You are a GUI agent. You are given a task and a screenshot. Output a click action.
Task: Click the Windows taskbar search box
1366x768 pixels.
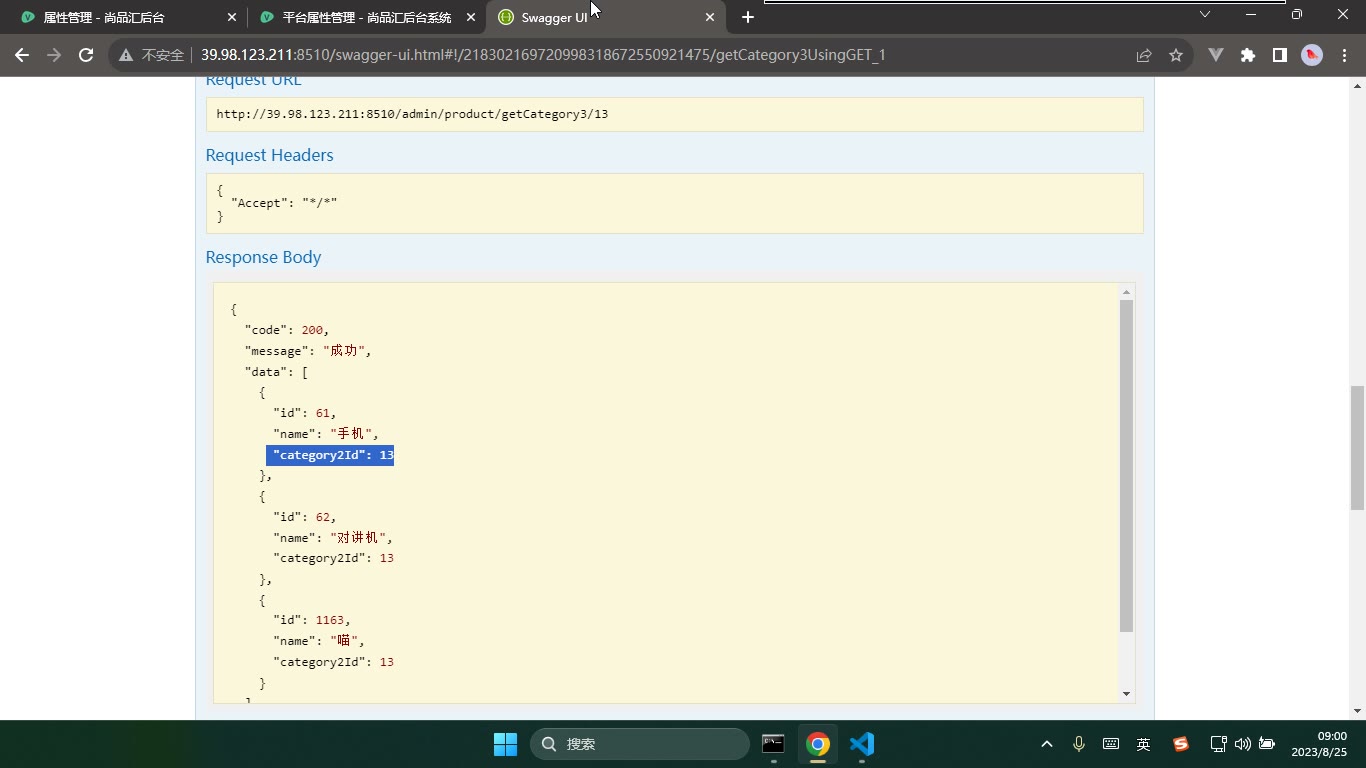click(x=640, y=744)
